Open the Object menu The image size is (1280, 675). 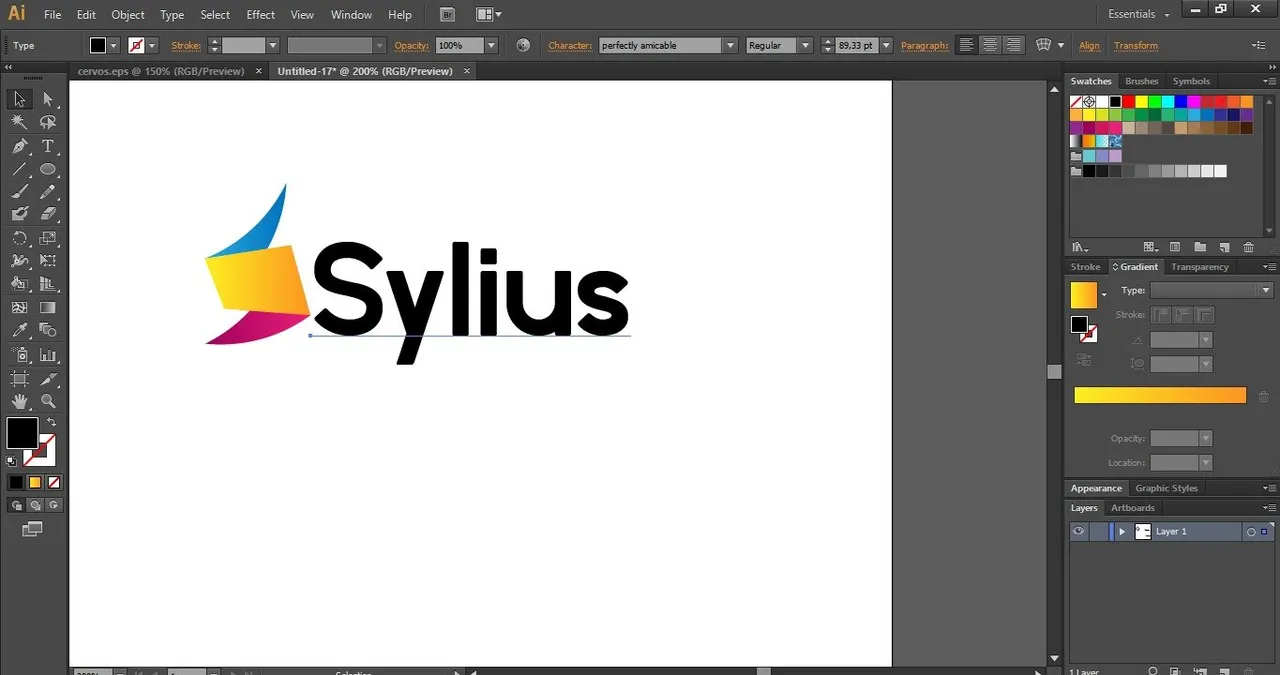[x=128, y=15]
